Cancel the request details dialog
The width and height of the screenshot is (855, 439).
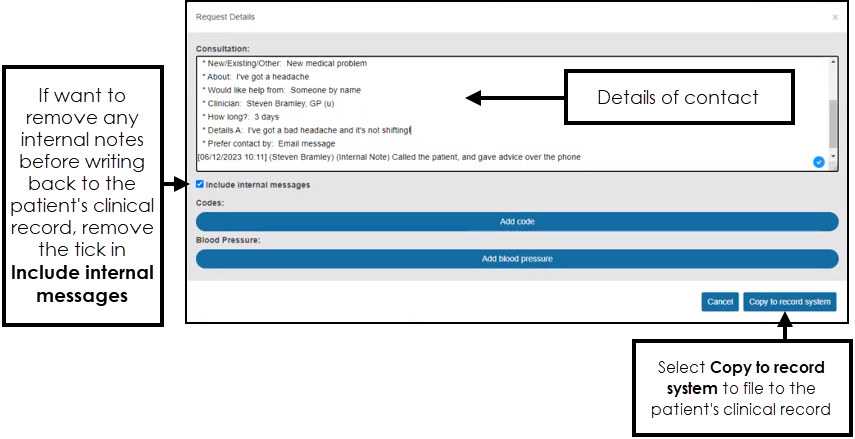(x=720, y=302)
